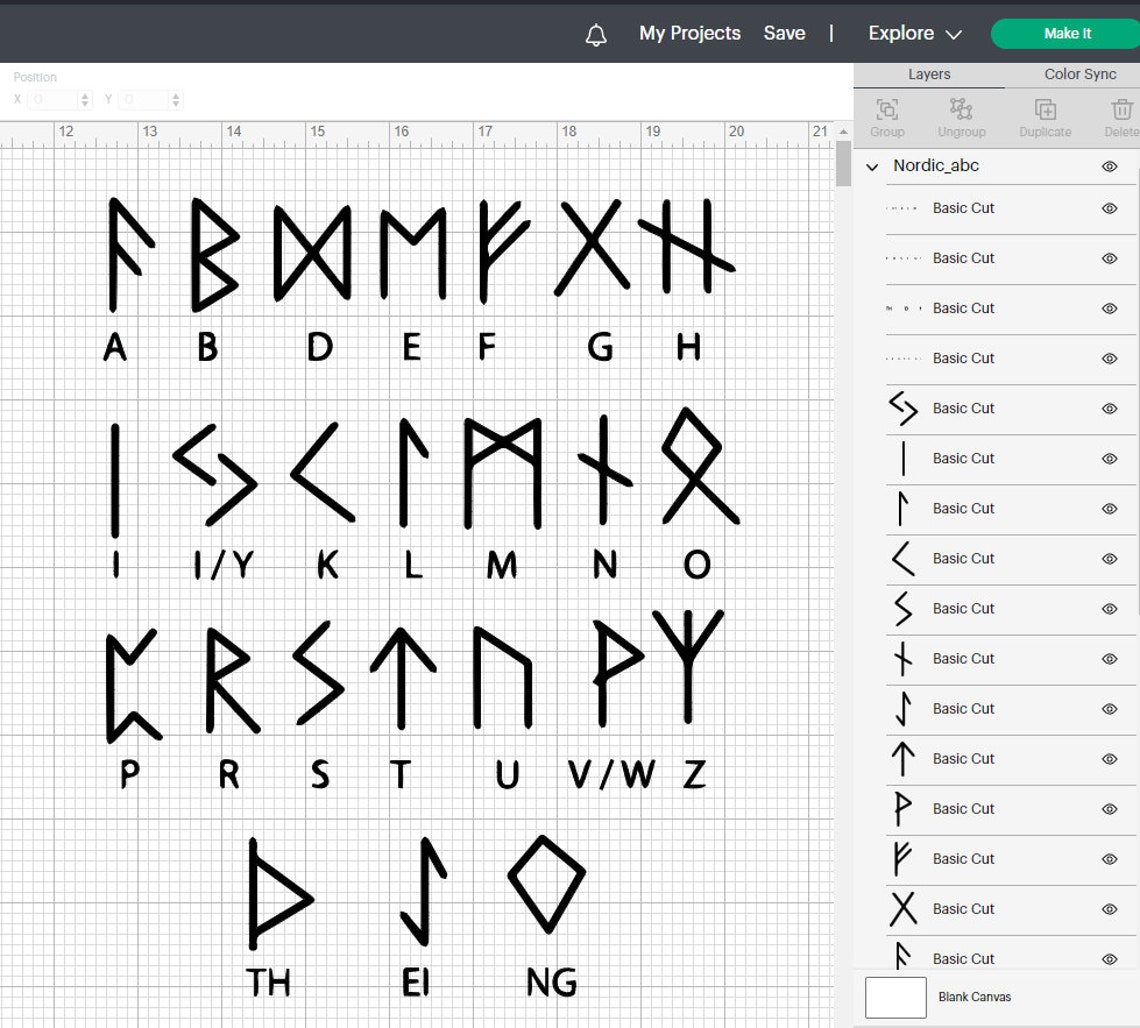Switch to the Color Sync tab

(x=1079, y=73)
